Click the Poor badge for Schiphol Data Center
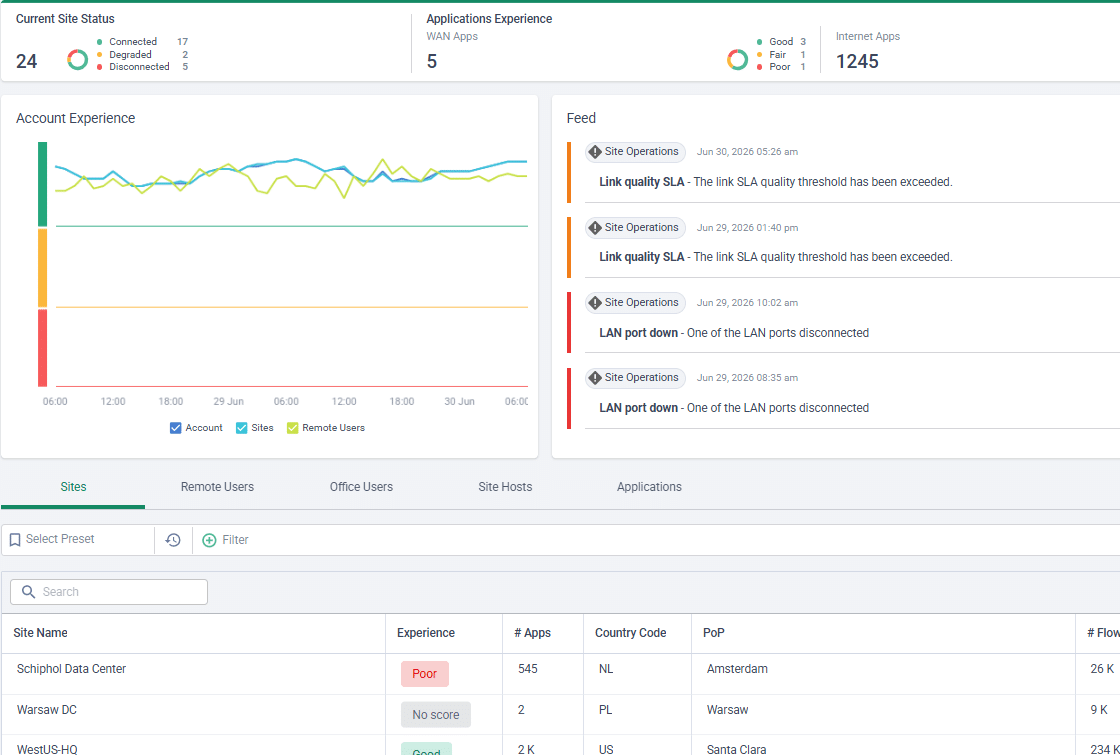 coord(425,674)
